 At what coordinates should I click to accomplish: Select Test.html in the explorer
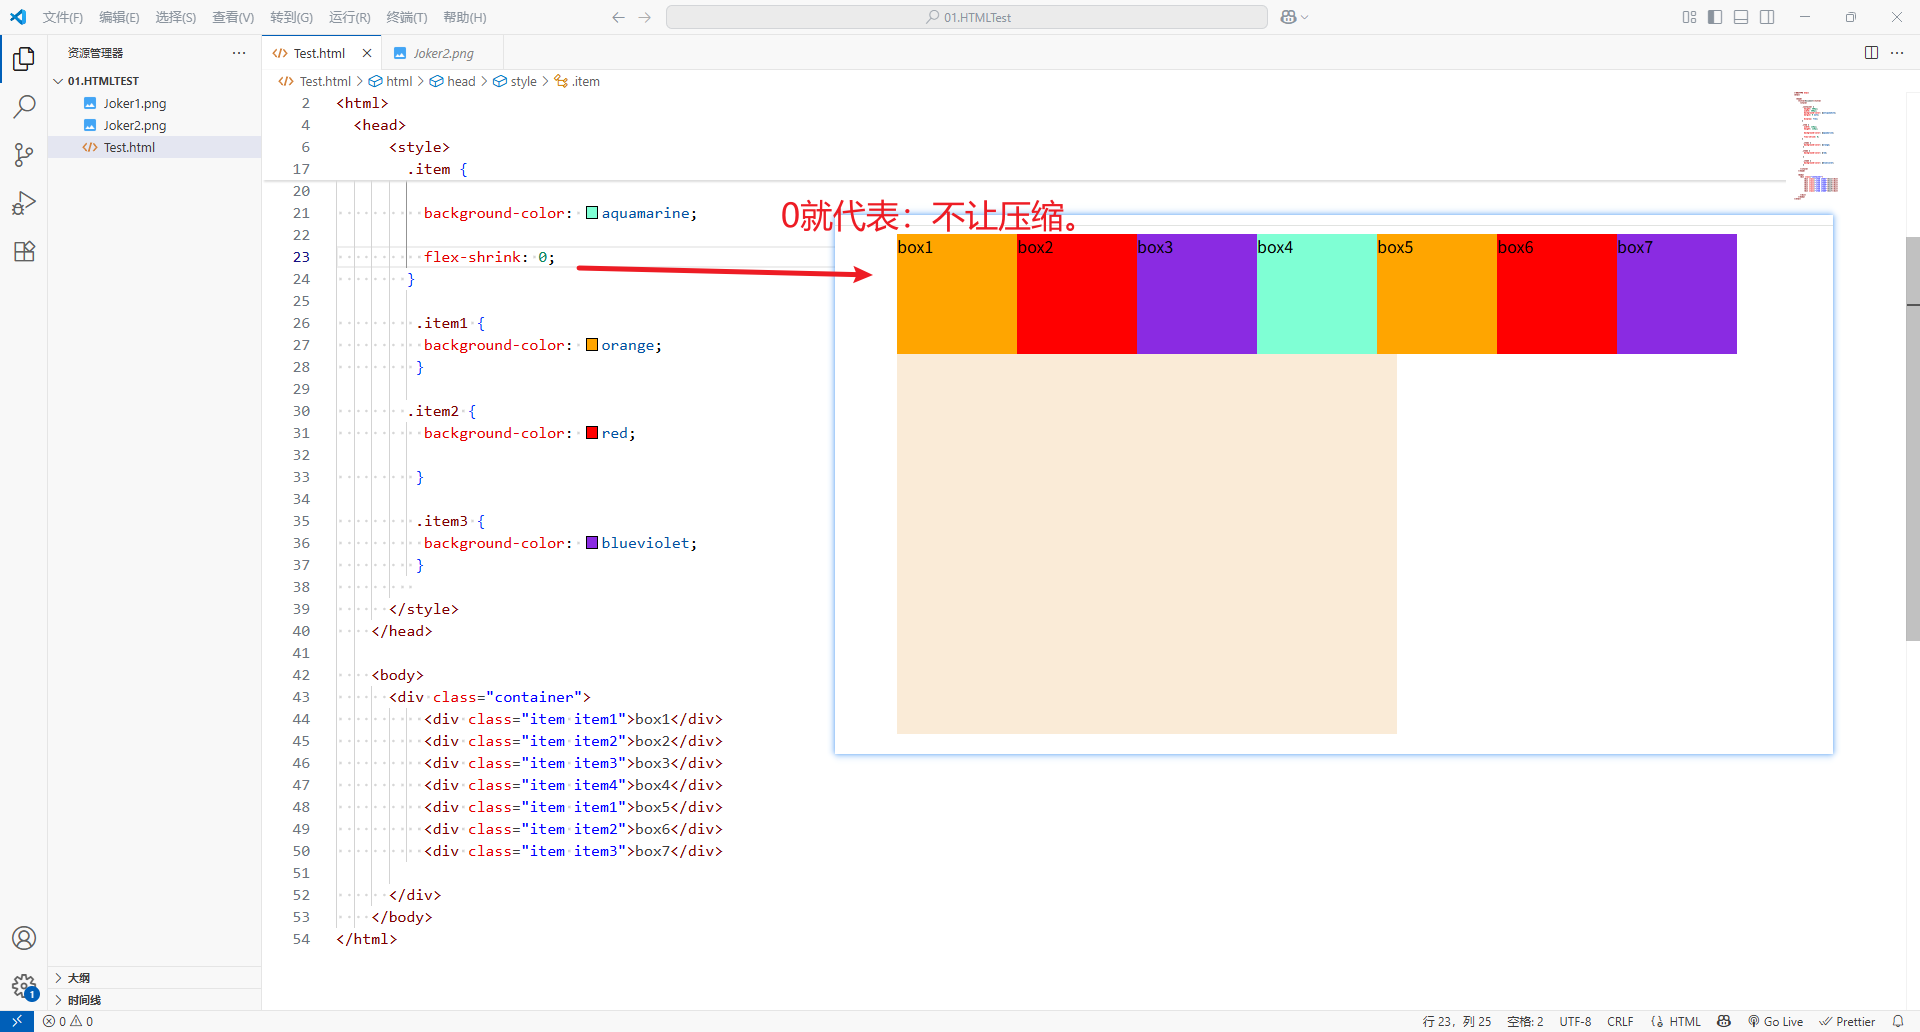coord(156,147)
